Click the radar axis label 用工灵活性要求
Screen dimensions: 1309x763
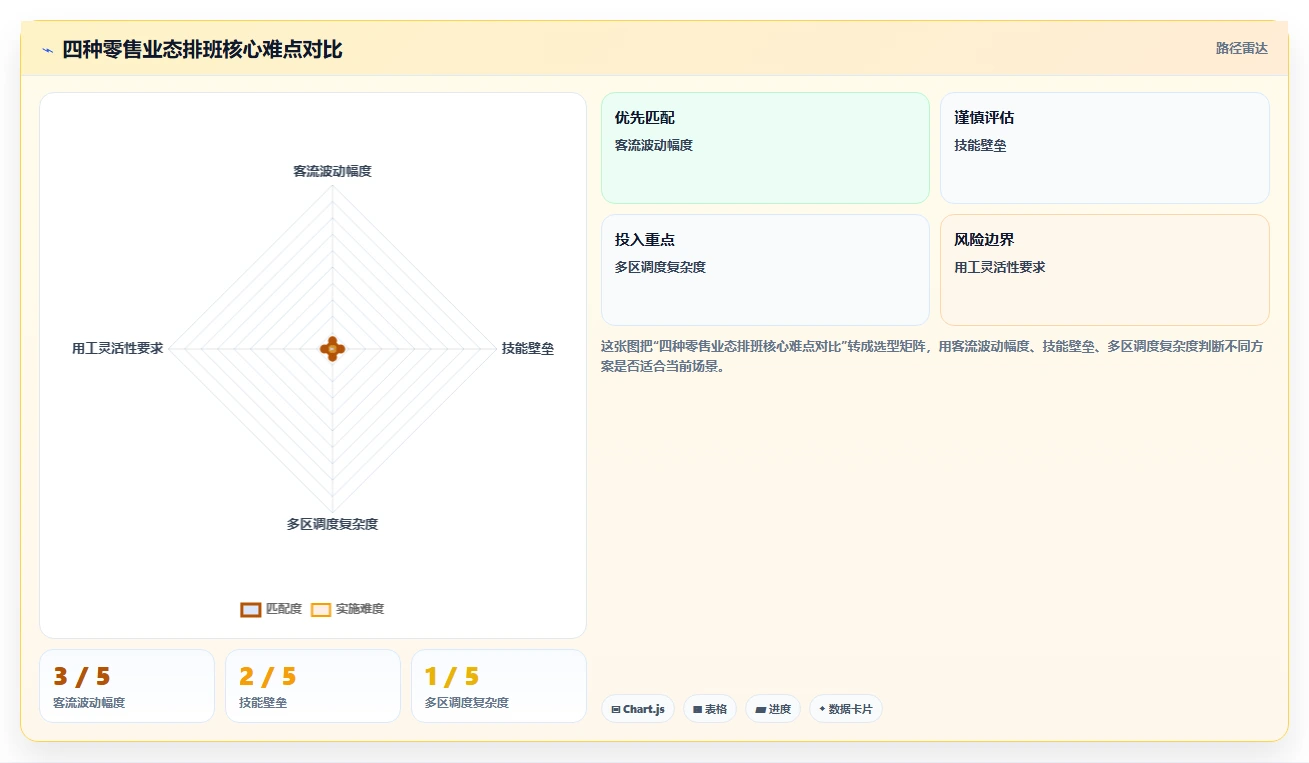tap(117, 348)
